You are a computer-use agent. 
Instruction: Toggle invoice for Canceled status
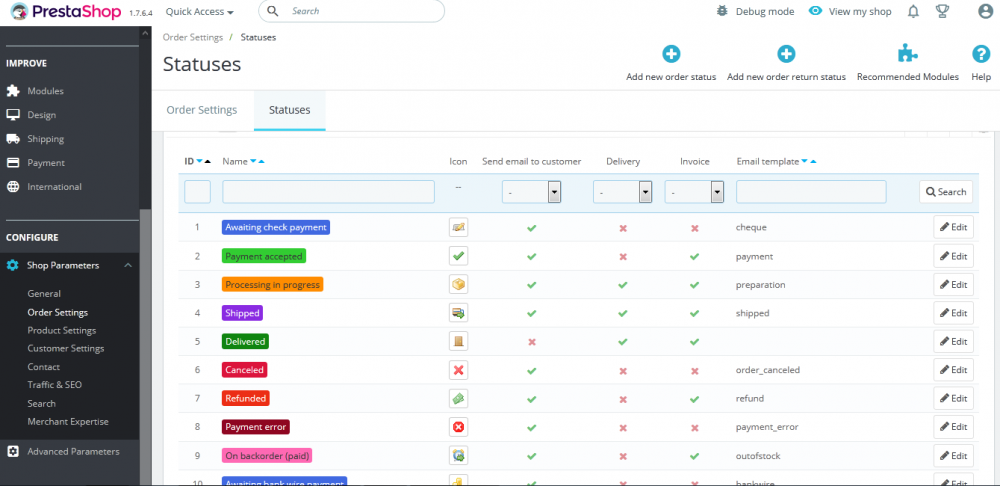pos(695,371)
